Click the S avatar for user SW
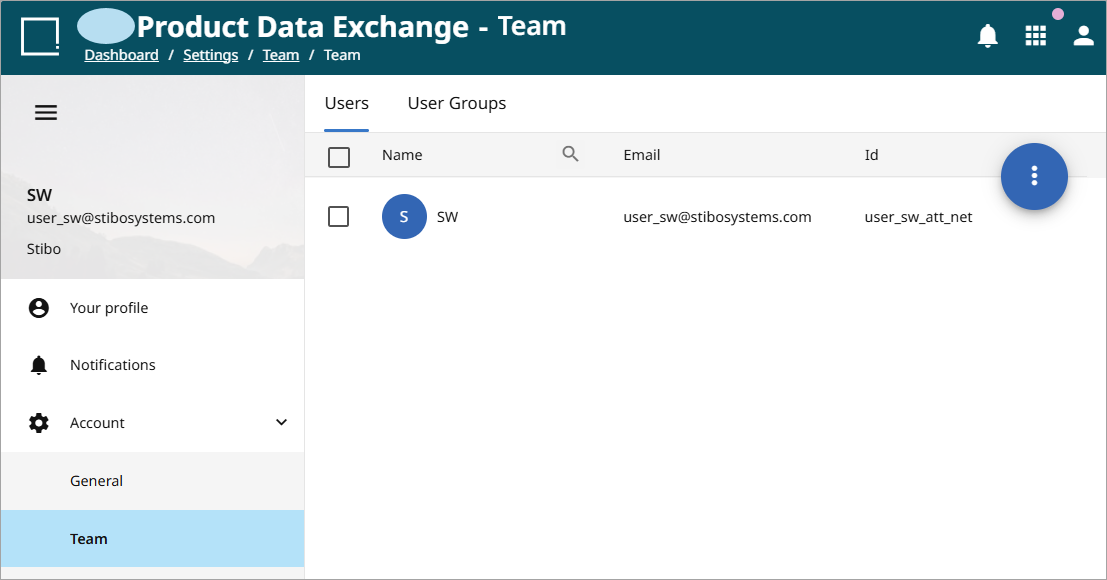The height and width of the screenshot is (580, 1107). pyautogui.click(x=404, y=217)
